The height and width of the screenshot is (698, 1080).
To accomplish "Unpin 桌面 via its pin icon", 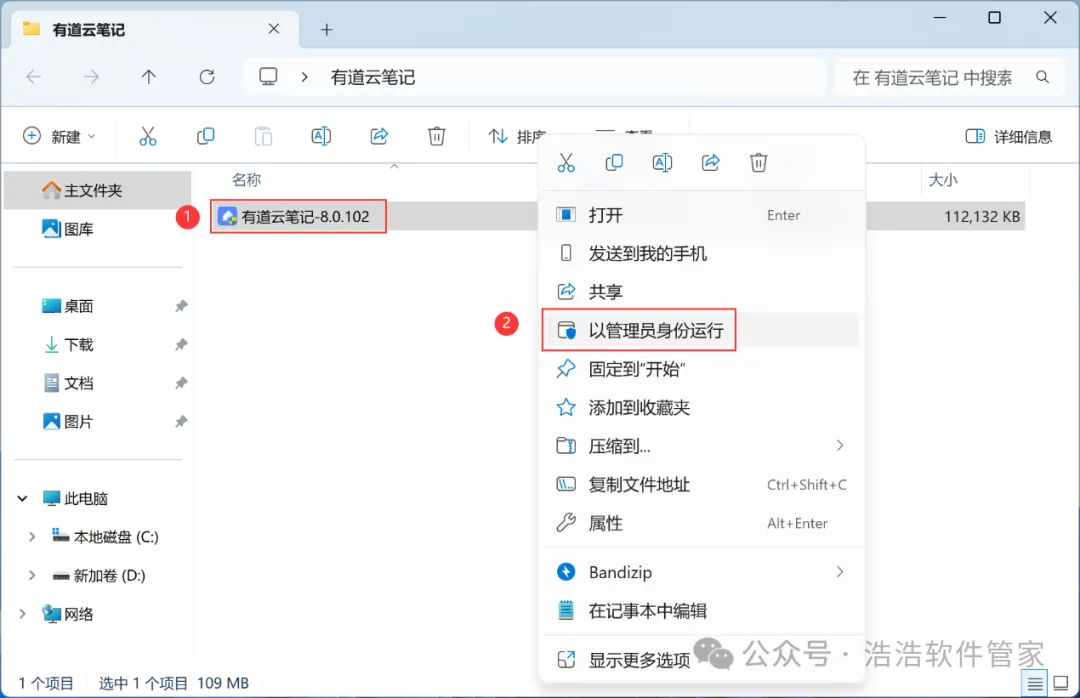I will point(180,306).
